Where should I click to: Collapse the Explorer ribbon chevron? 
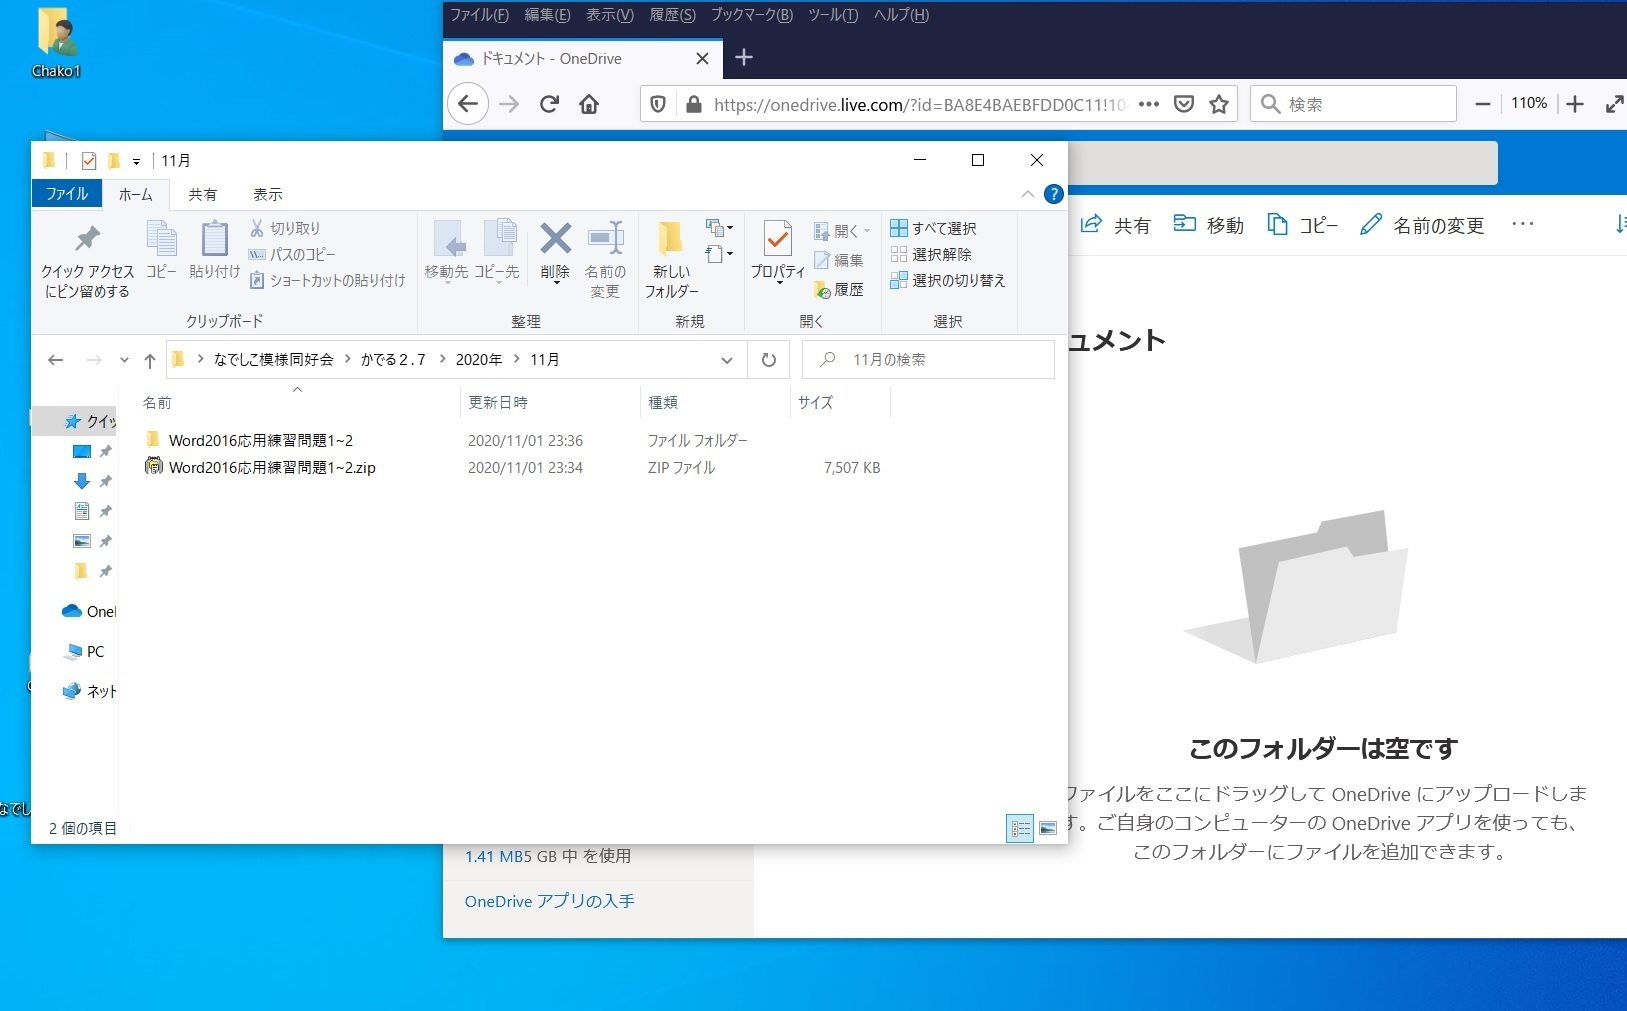pos(1027,194)
